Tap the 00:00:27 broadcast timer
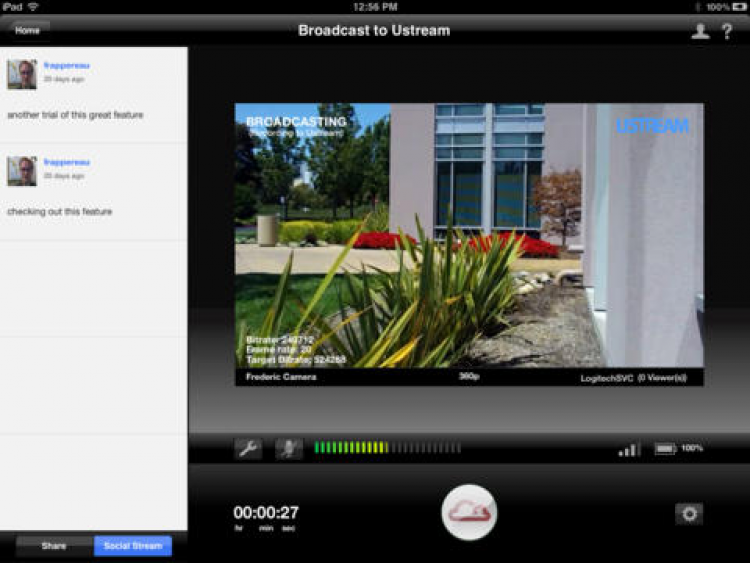 click(x=266, y=513)
